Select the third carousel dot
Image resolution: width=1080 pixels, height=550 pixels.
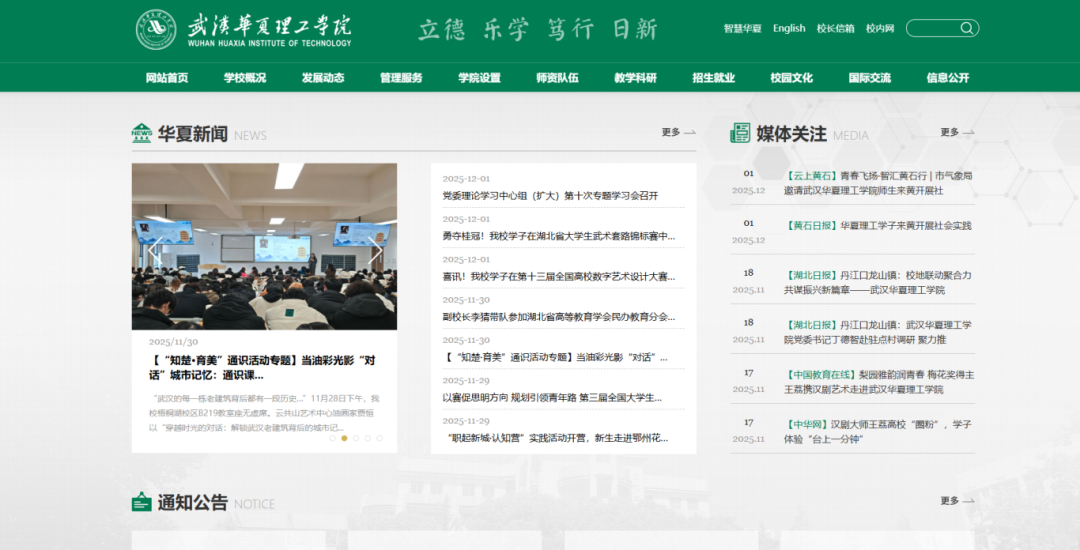356,438
